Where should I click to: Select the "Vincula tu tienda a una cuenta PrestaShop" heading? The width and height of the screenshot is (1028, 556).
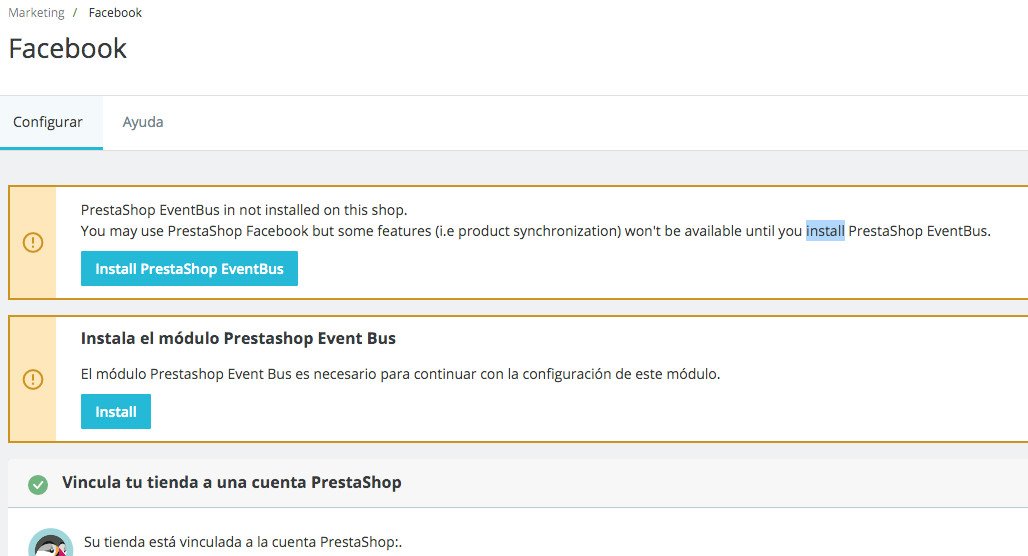pos(232,482)
